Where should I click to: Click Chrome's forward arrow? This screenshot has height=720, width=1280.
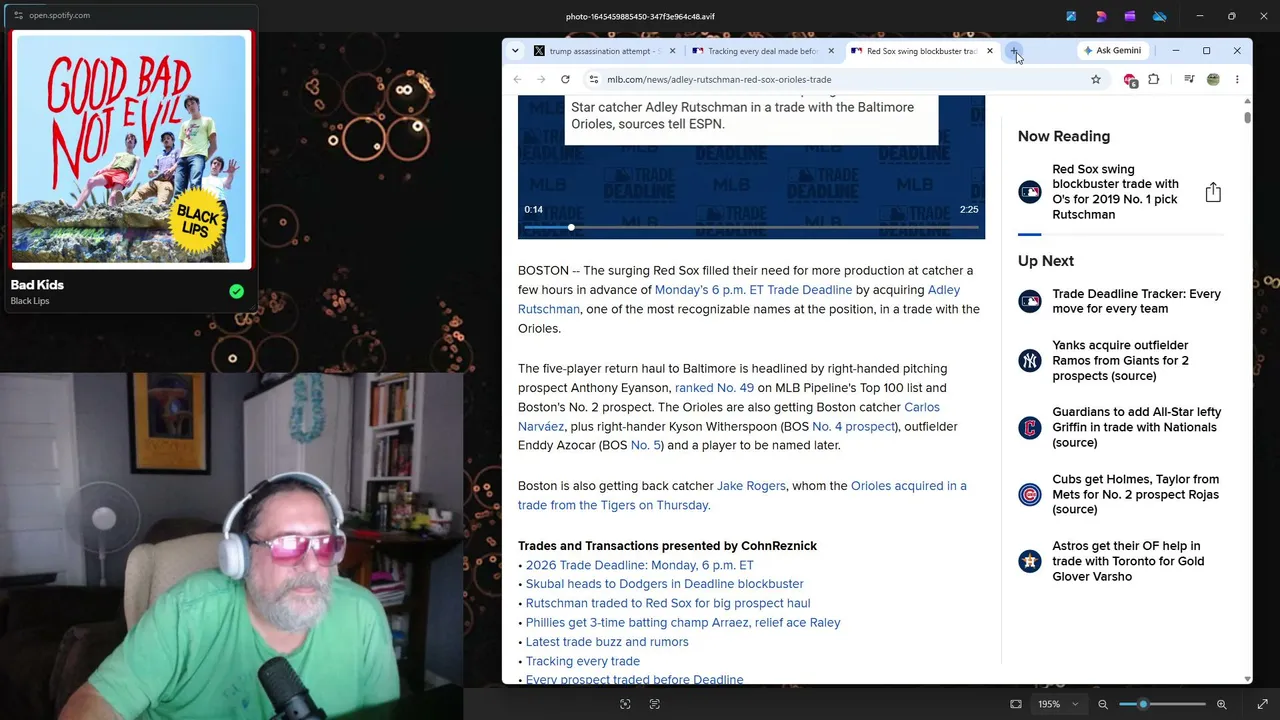point(541,80)
